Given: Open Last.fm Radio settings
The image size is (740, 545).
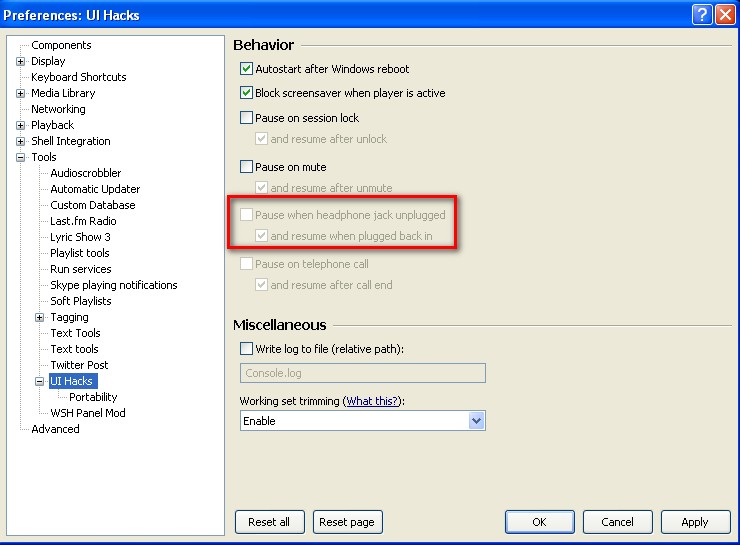Looking at the screenshot, I should (83, 221).
